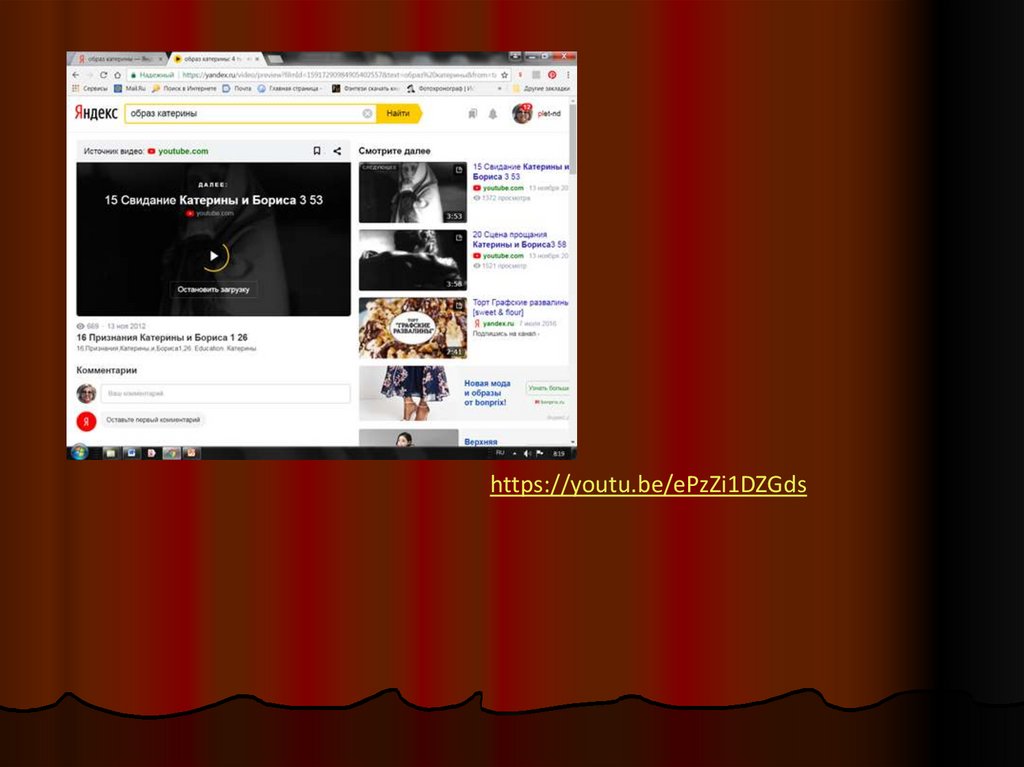Close the active video tab
The height and width of the screenshot is (767, 1024).
click(257, 59)
